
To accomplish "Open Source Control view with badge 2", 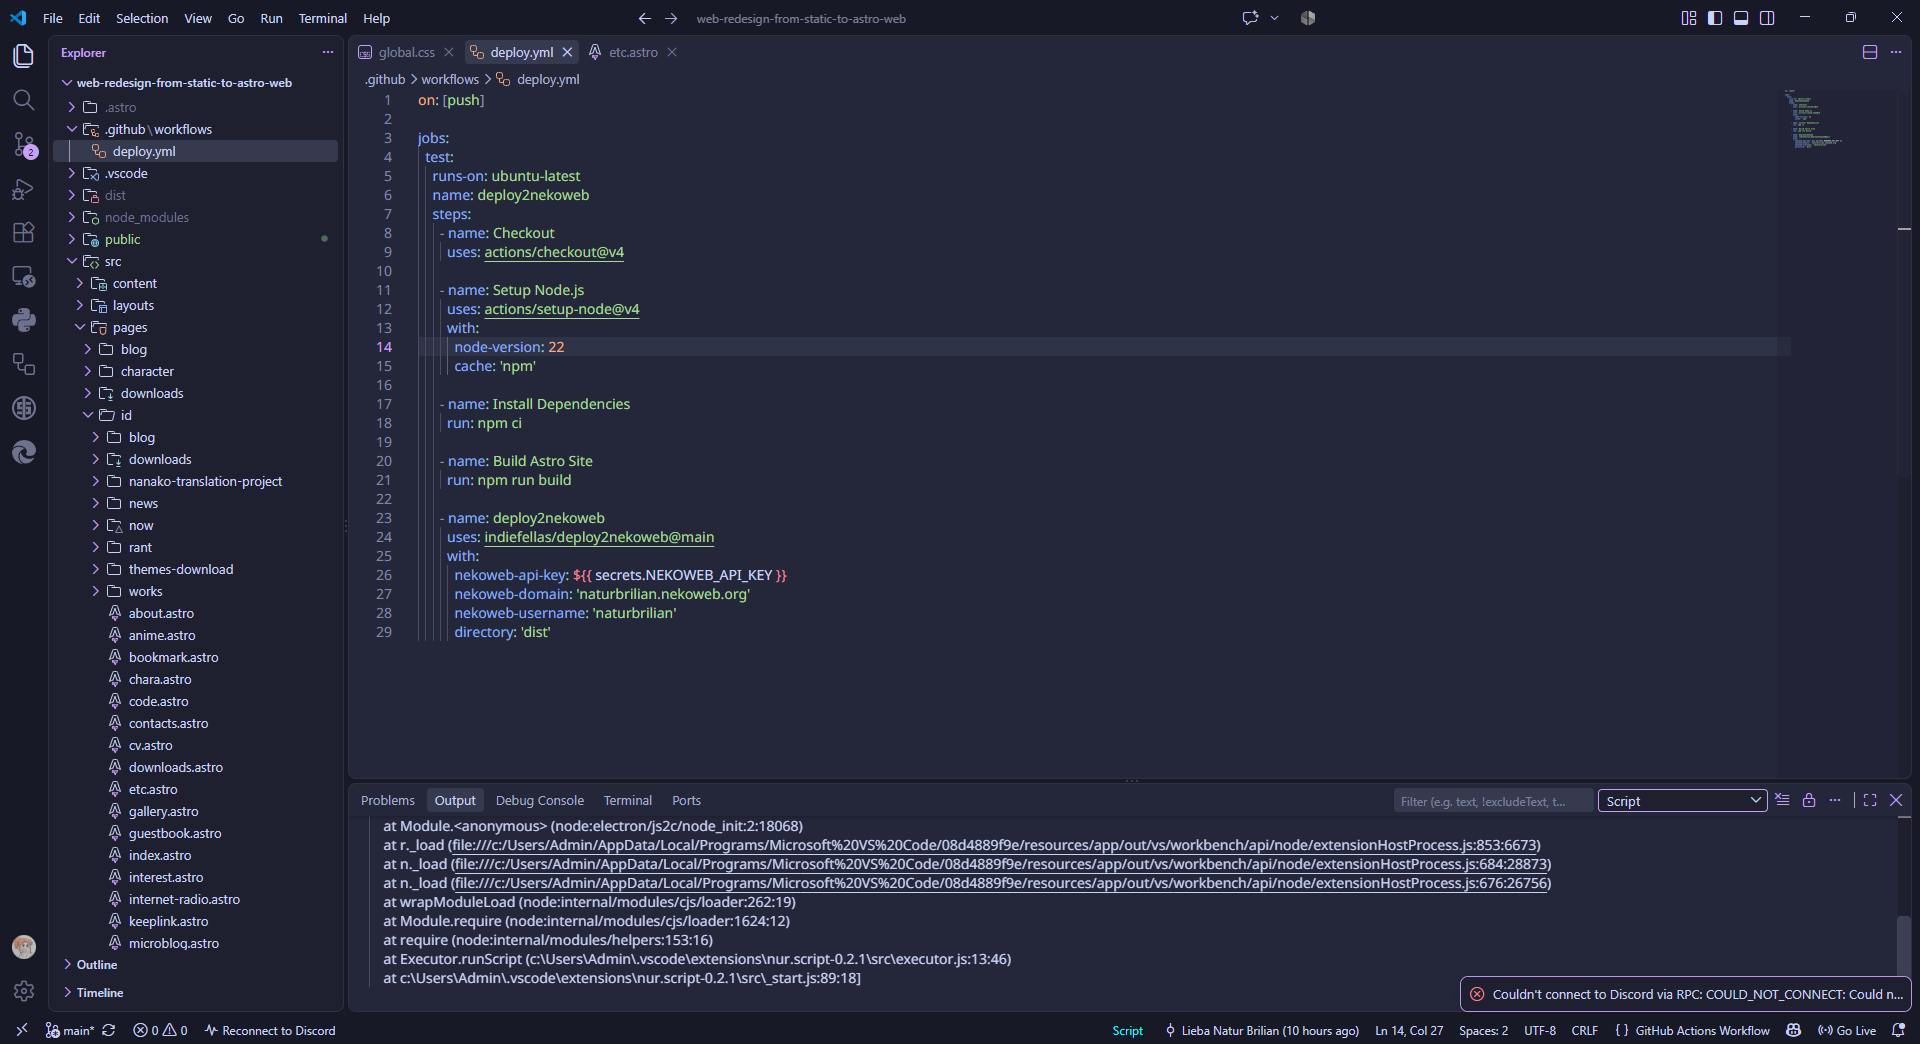I will [x=23, y=145].
